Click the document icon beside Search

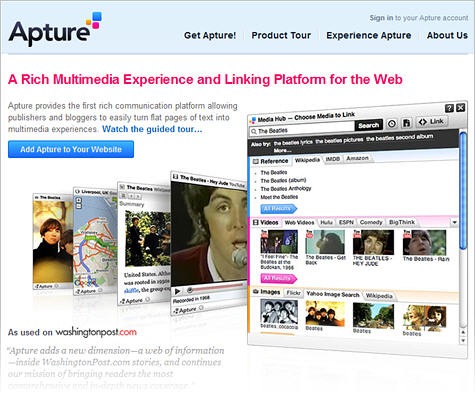[x=406, y=123]
